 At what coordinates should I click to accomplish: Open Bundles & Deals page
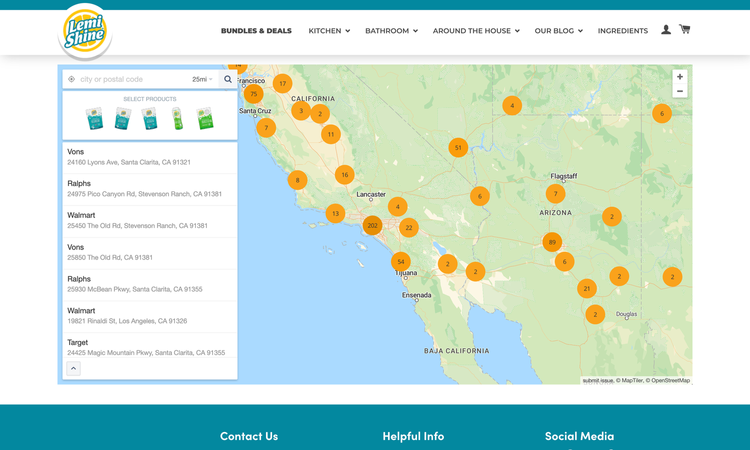(x=256, y=31)
